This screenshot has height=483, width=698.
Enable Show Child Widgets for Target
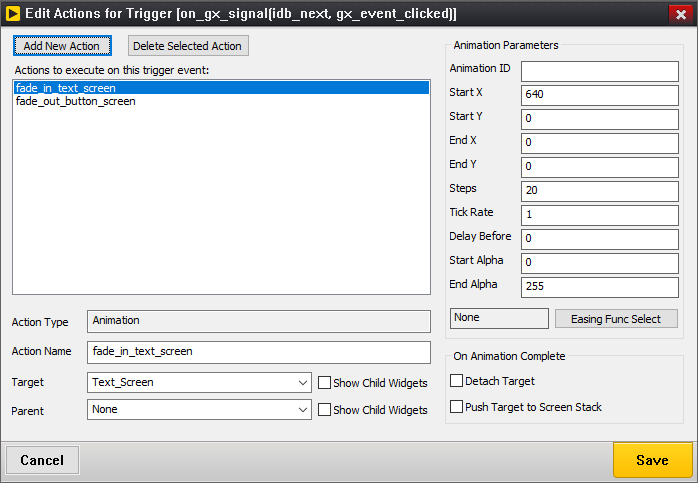pos(324,382)
